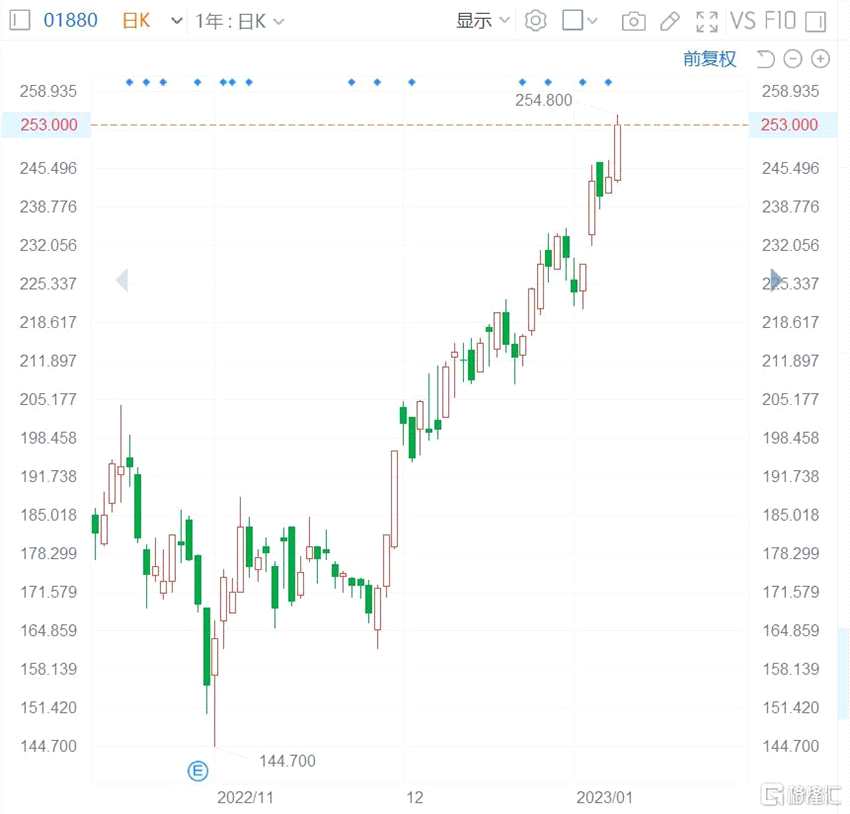This screenshot has width=850, height=814.
Task: Click the 前复权 adjustment link
Action: (710, 59)
